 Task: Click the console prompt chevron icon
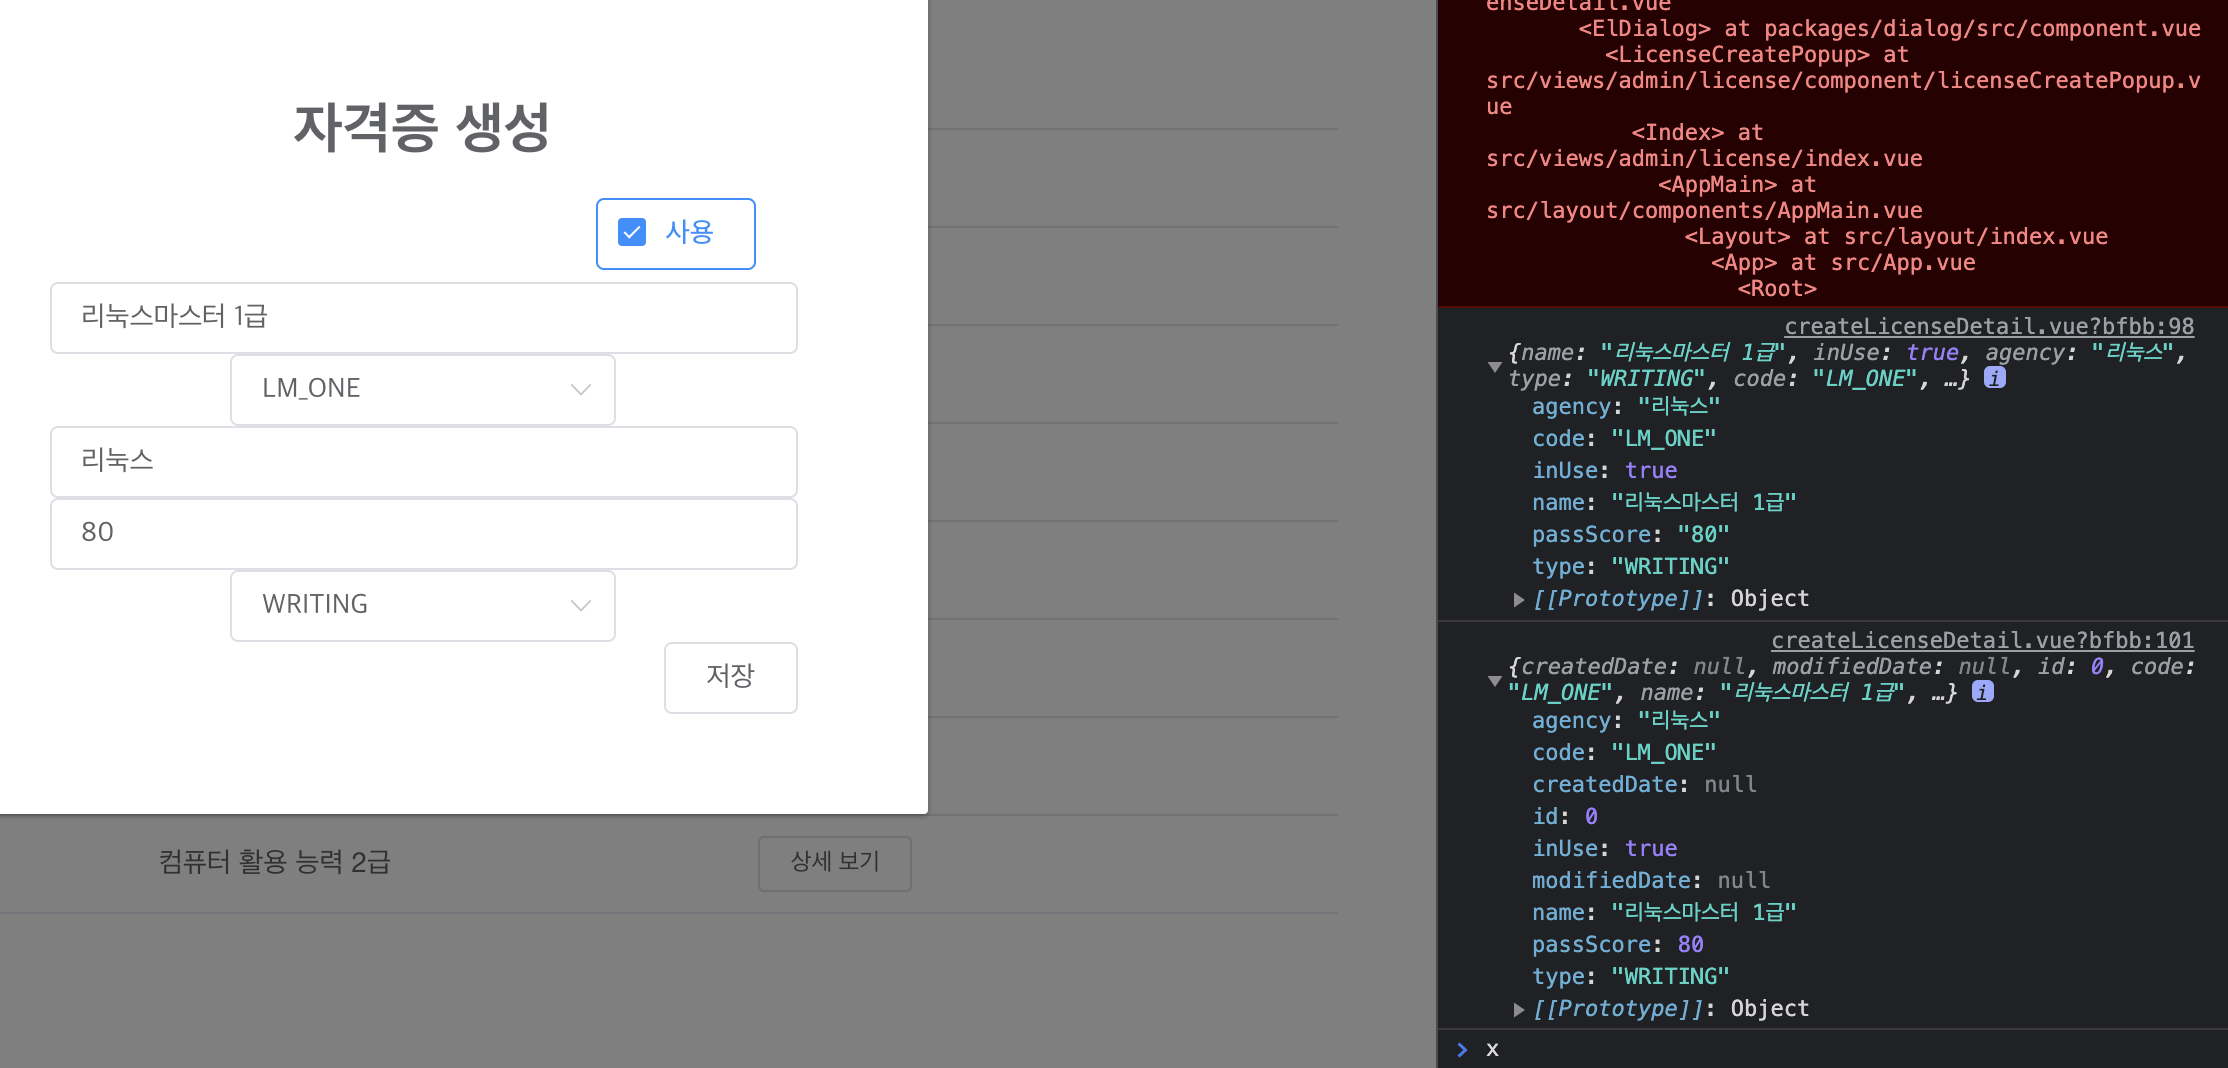click(x=1462, y=1049)
